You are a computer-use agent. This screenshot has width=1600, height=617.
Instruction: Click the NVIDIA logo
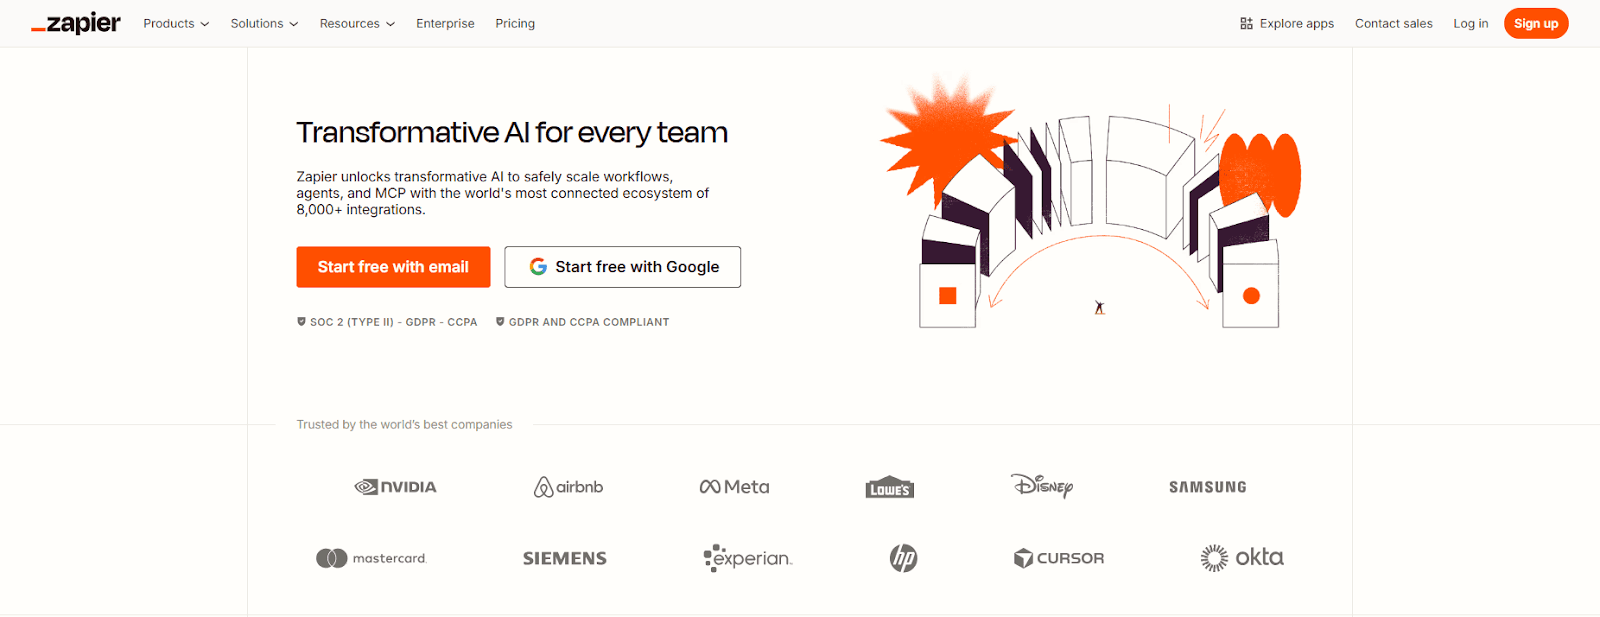click(395, 487)
